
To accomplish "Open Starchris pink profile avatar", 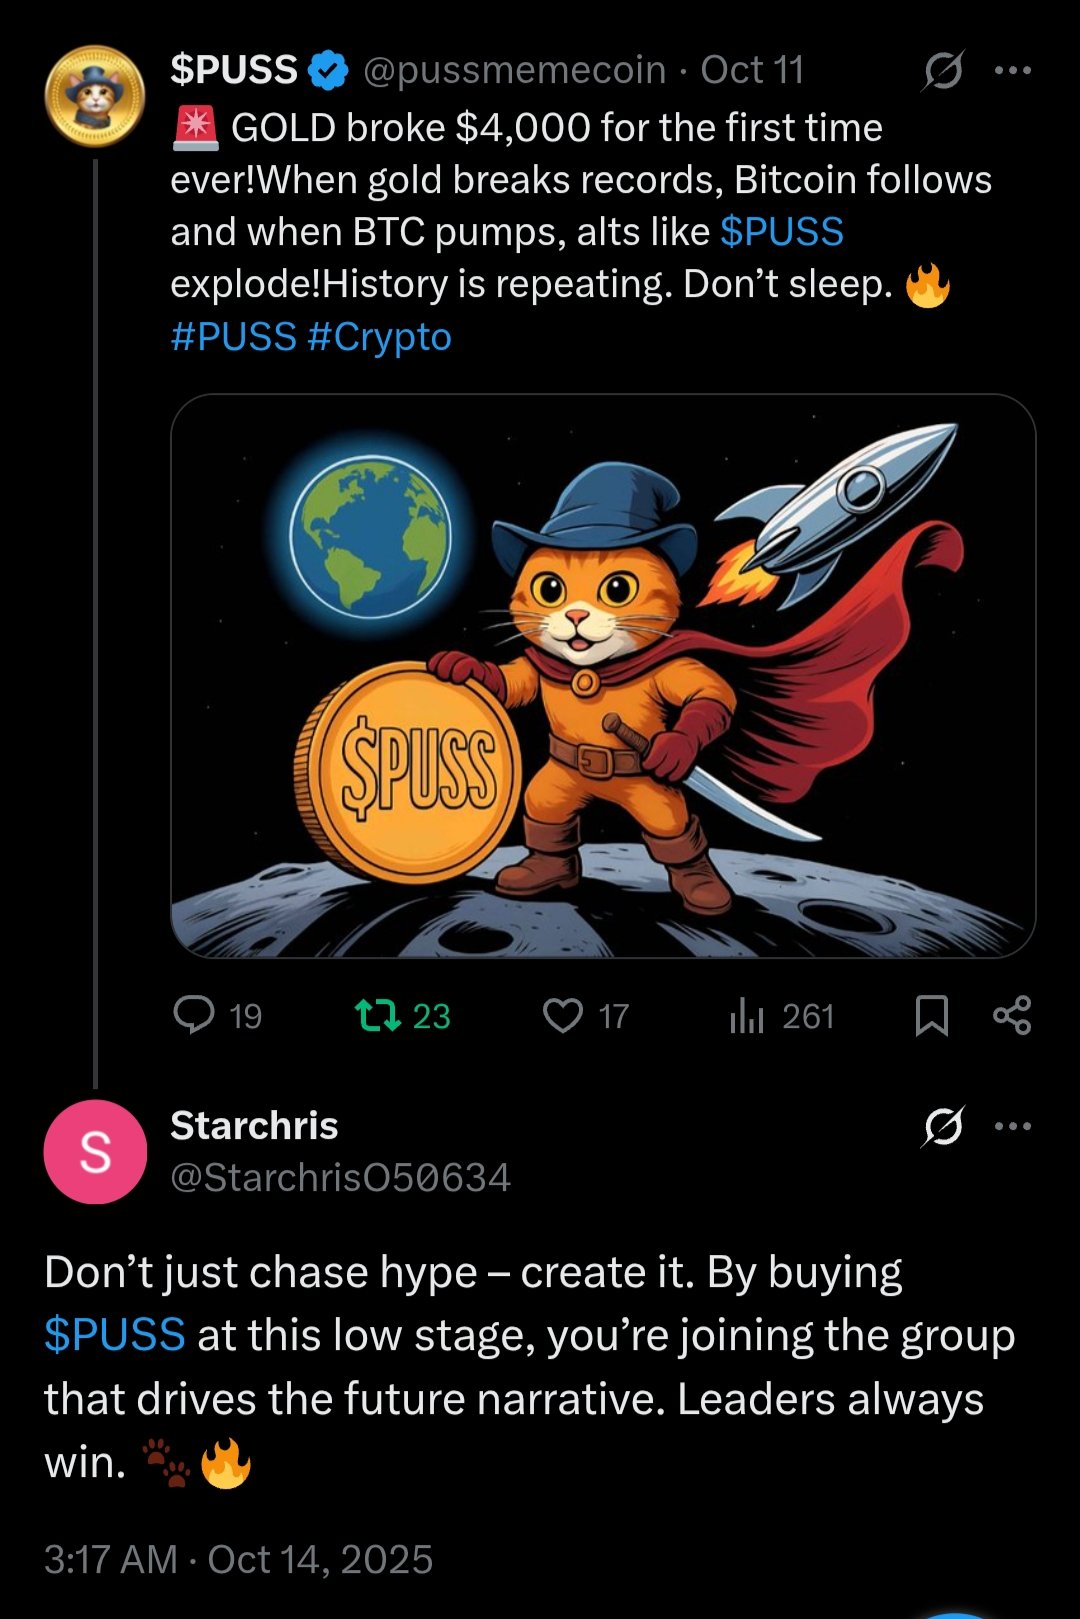I will (x=95, y=1151).
